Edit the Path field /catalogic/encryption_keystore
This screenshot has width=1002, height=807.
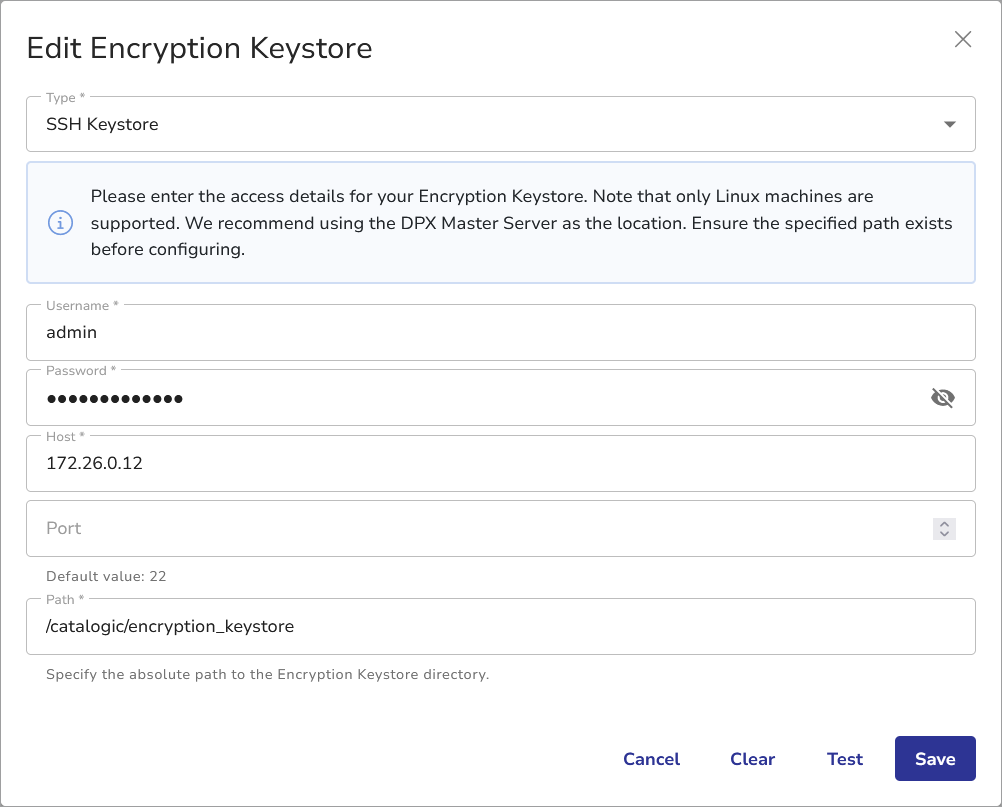[x=480, y=627]
